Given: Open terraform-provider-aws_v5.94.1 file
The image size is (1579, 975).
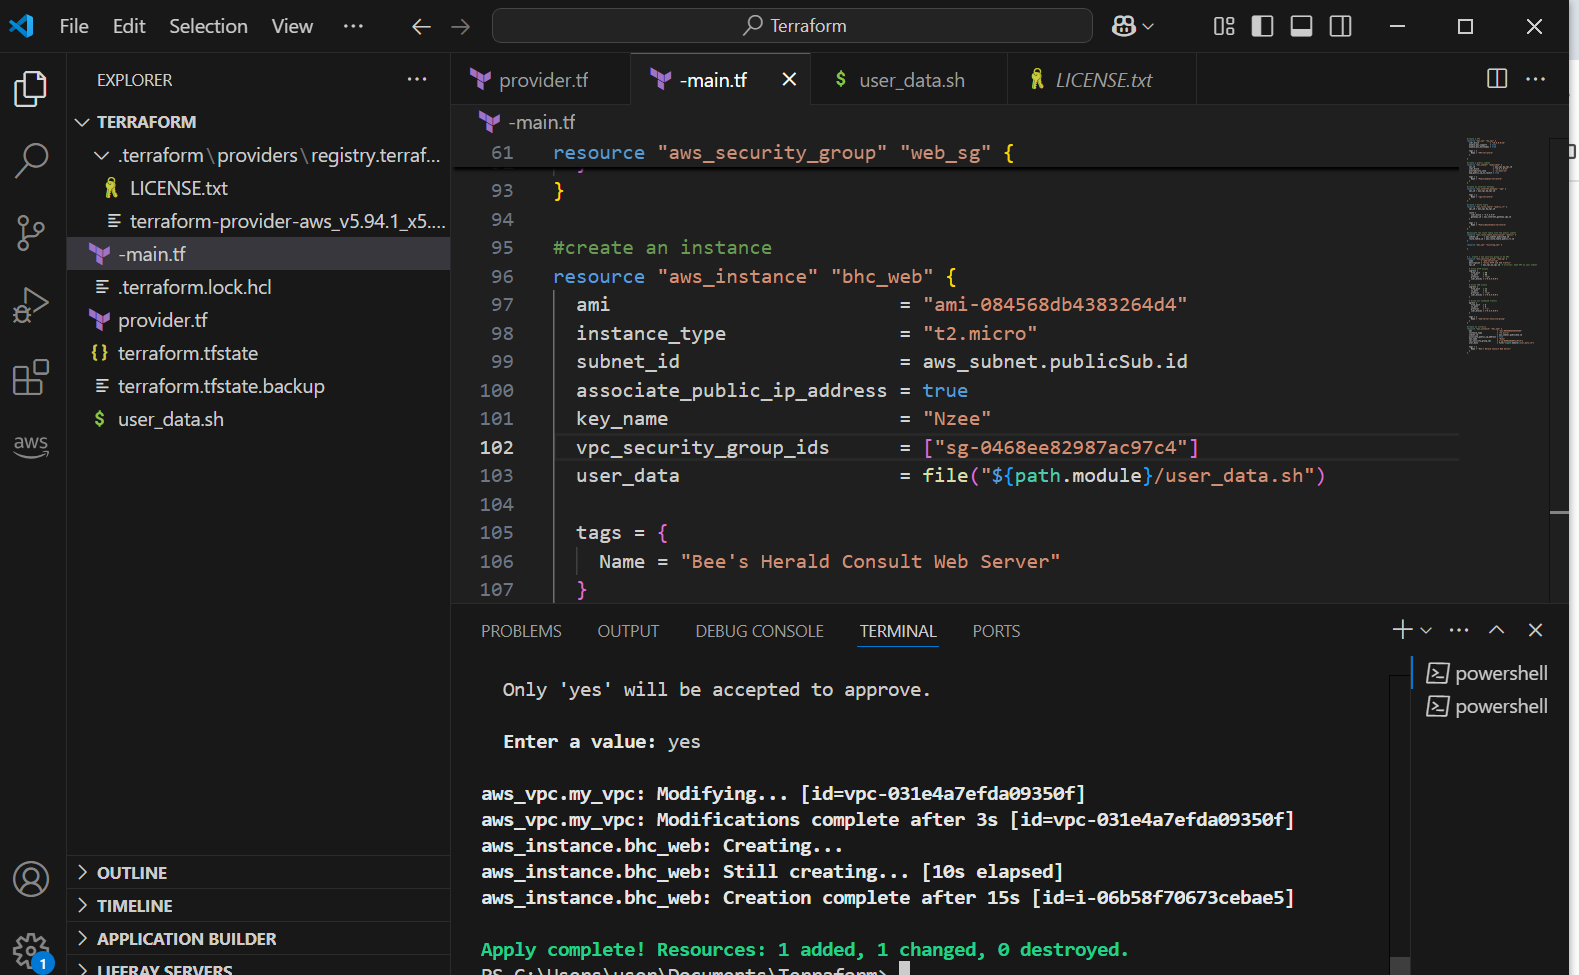Looking at the screenshot, I should click(258, 221).
